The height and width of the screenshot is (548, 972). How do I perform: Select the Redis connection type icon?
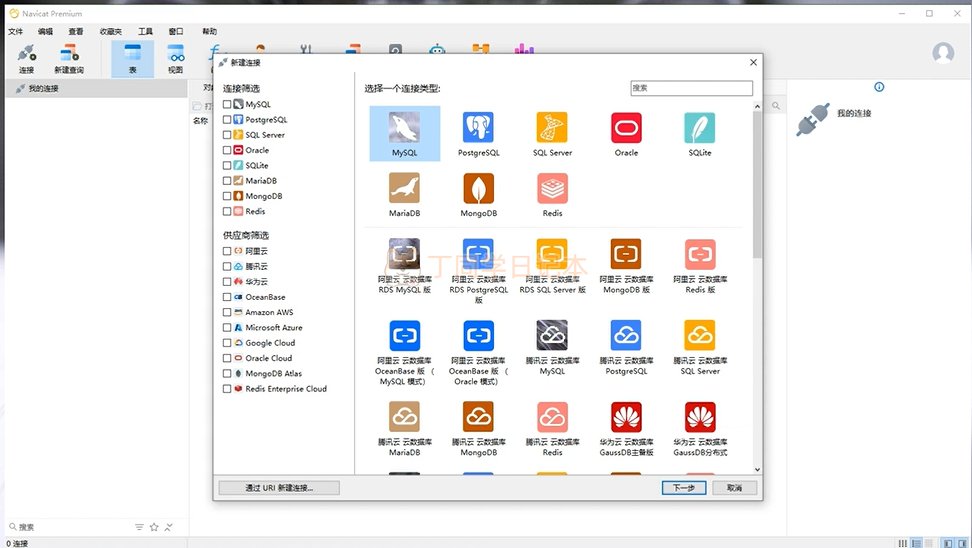pos(552,189)
